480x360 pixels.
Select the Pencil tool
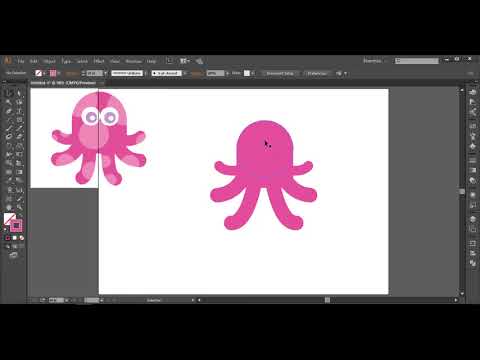(19, 128)
